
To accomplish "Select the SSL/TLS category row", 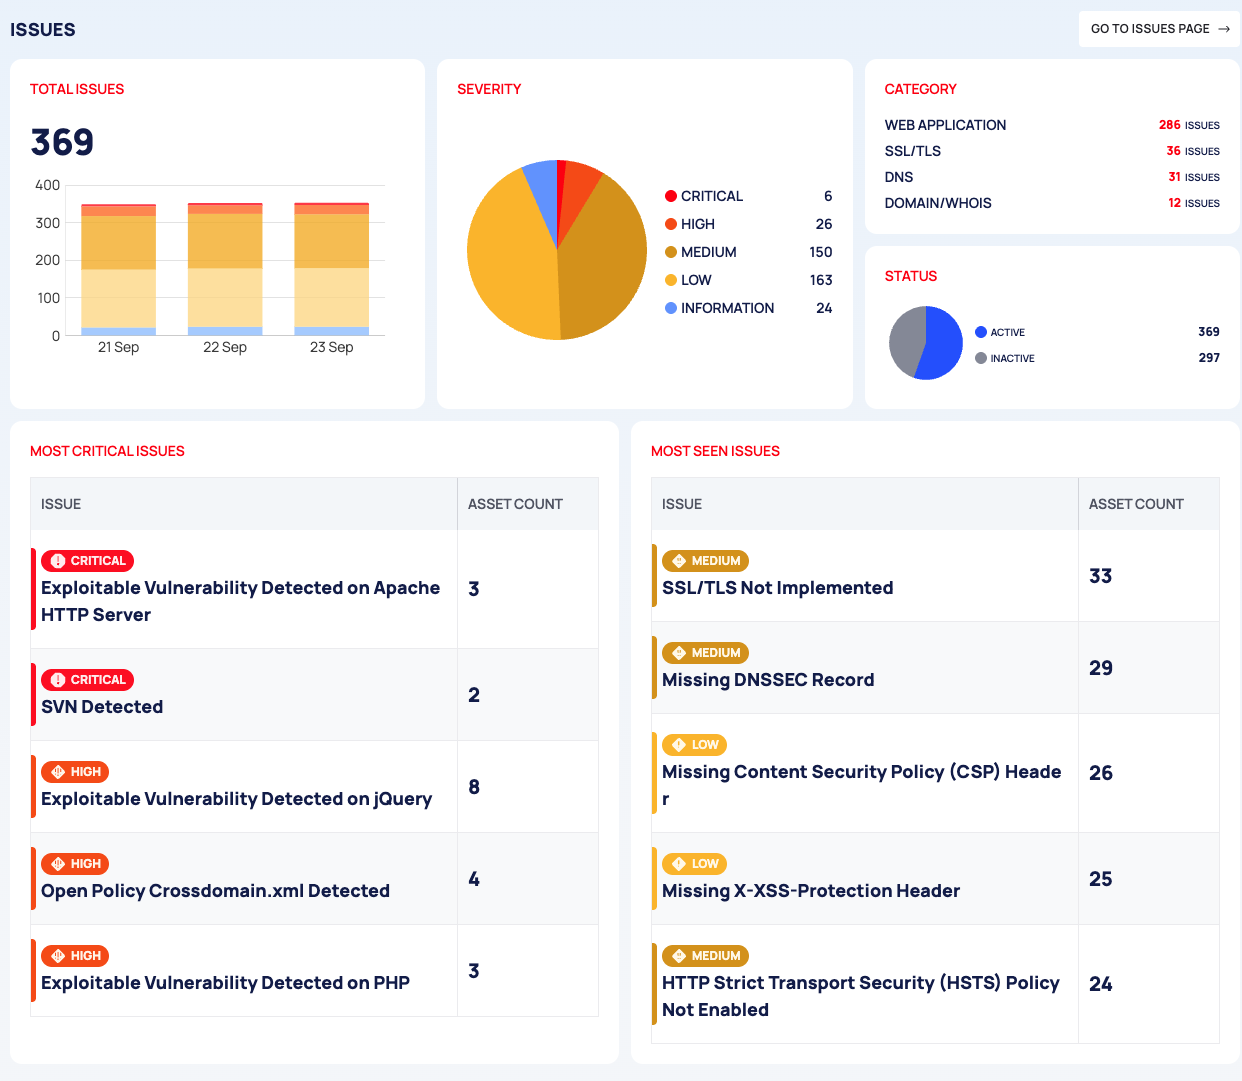I will point(1052,151).
